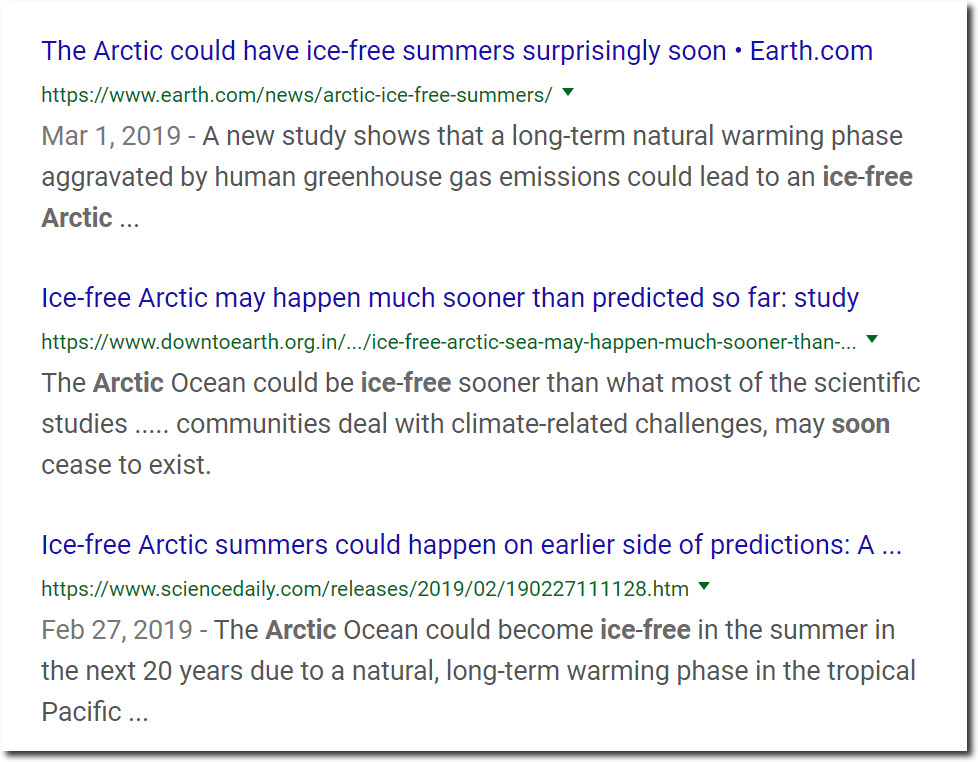Viewport: 978px width, 762px height.
Task: Click the bold 'Arctic' in 'The Arctic Ocean could become'
Action: tap(301, 630)
